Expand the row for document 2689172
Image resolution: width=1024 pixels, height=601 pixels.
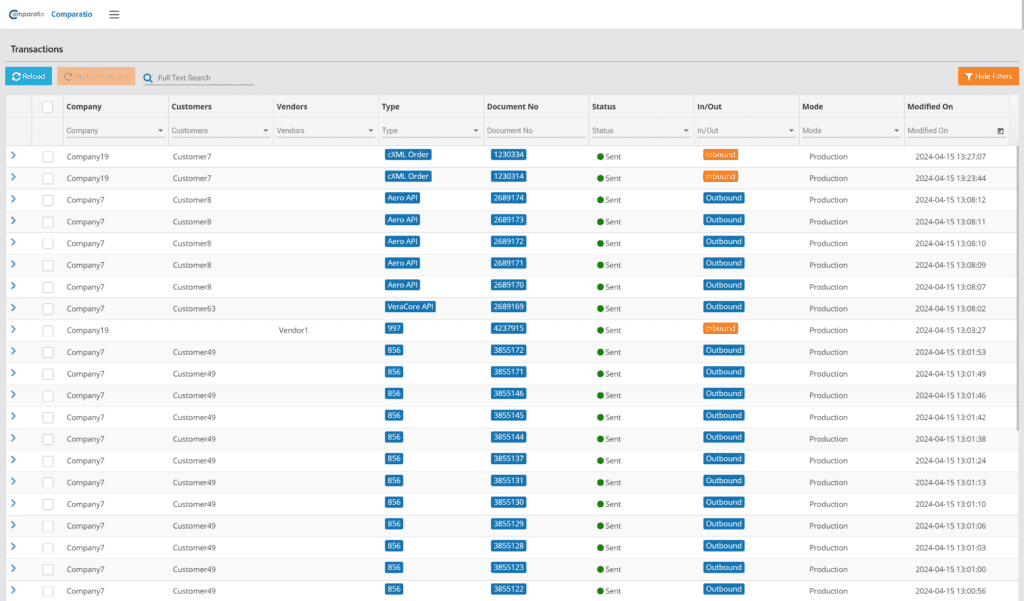coord(13,242)
